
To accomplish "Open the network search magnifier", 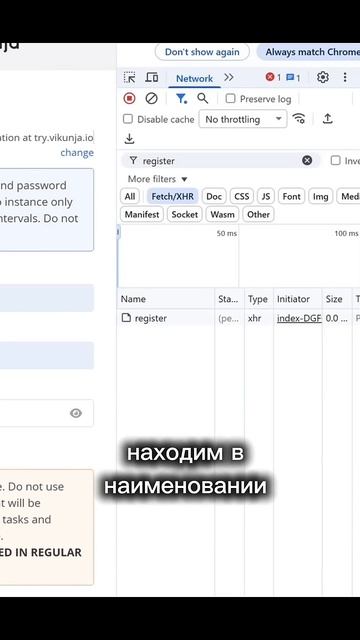I will tap(202, 98).
